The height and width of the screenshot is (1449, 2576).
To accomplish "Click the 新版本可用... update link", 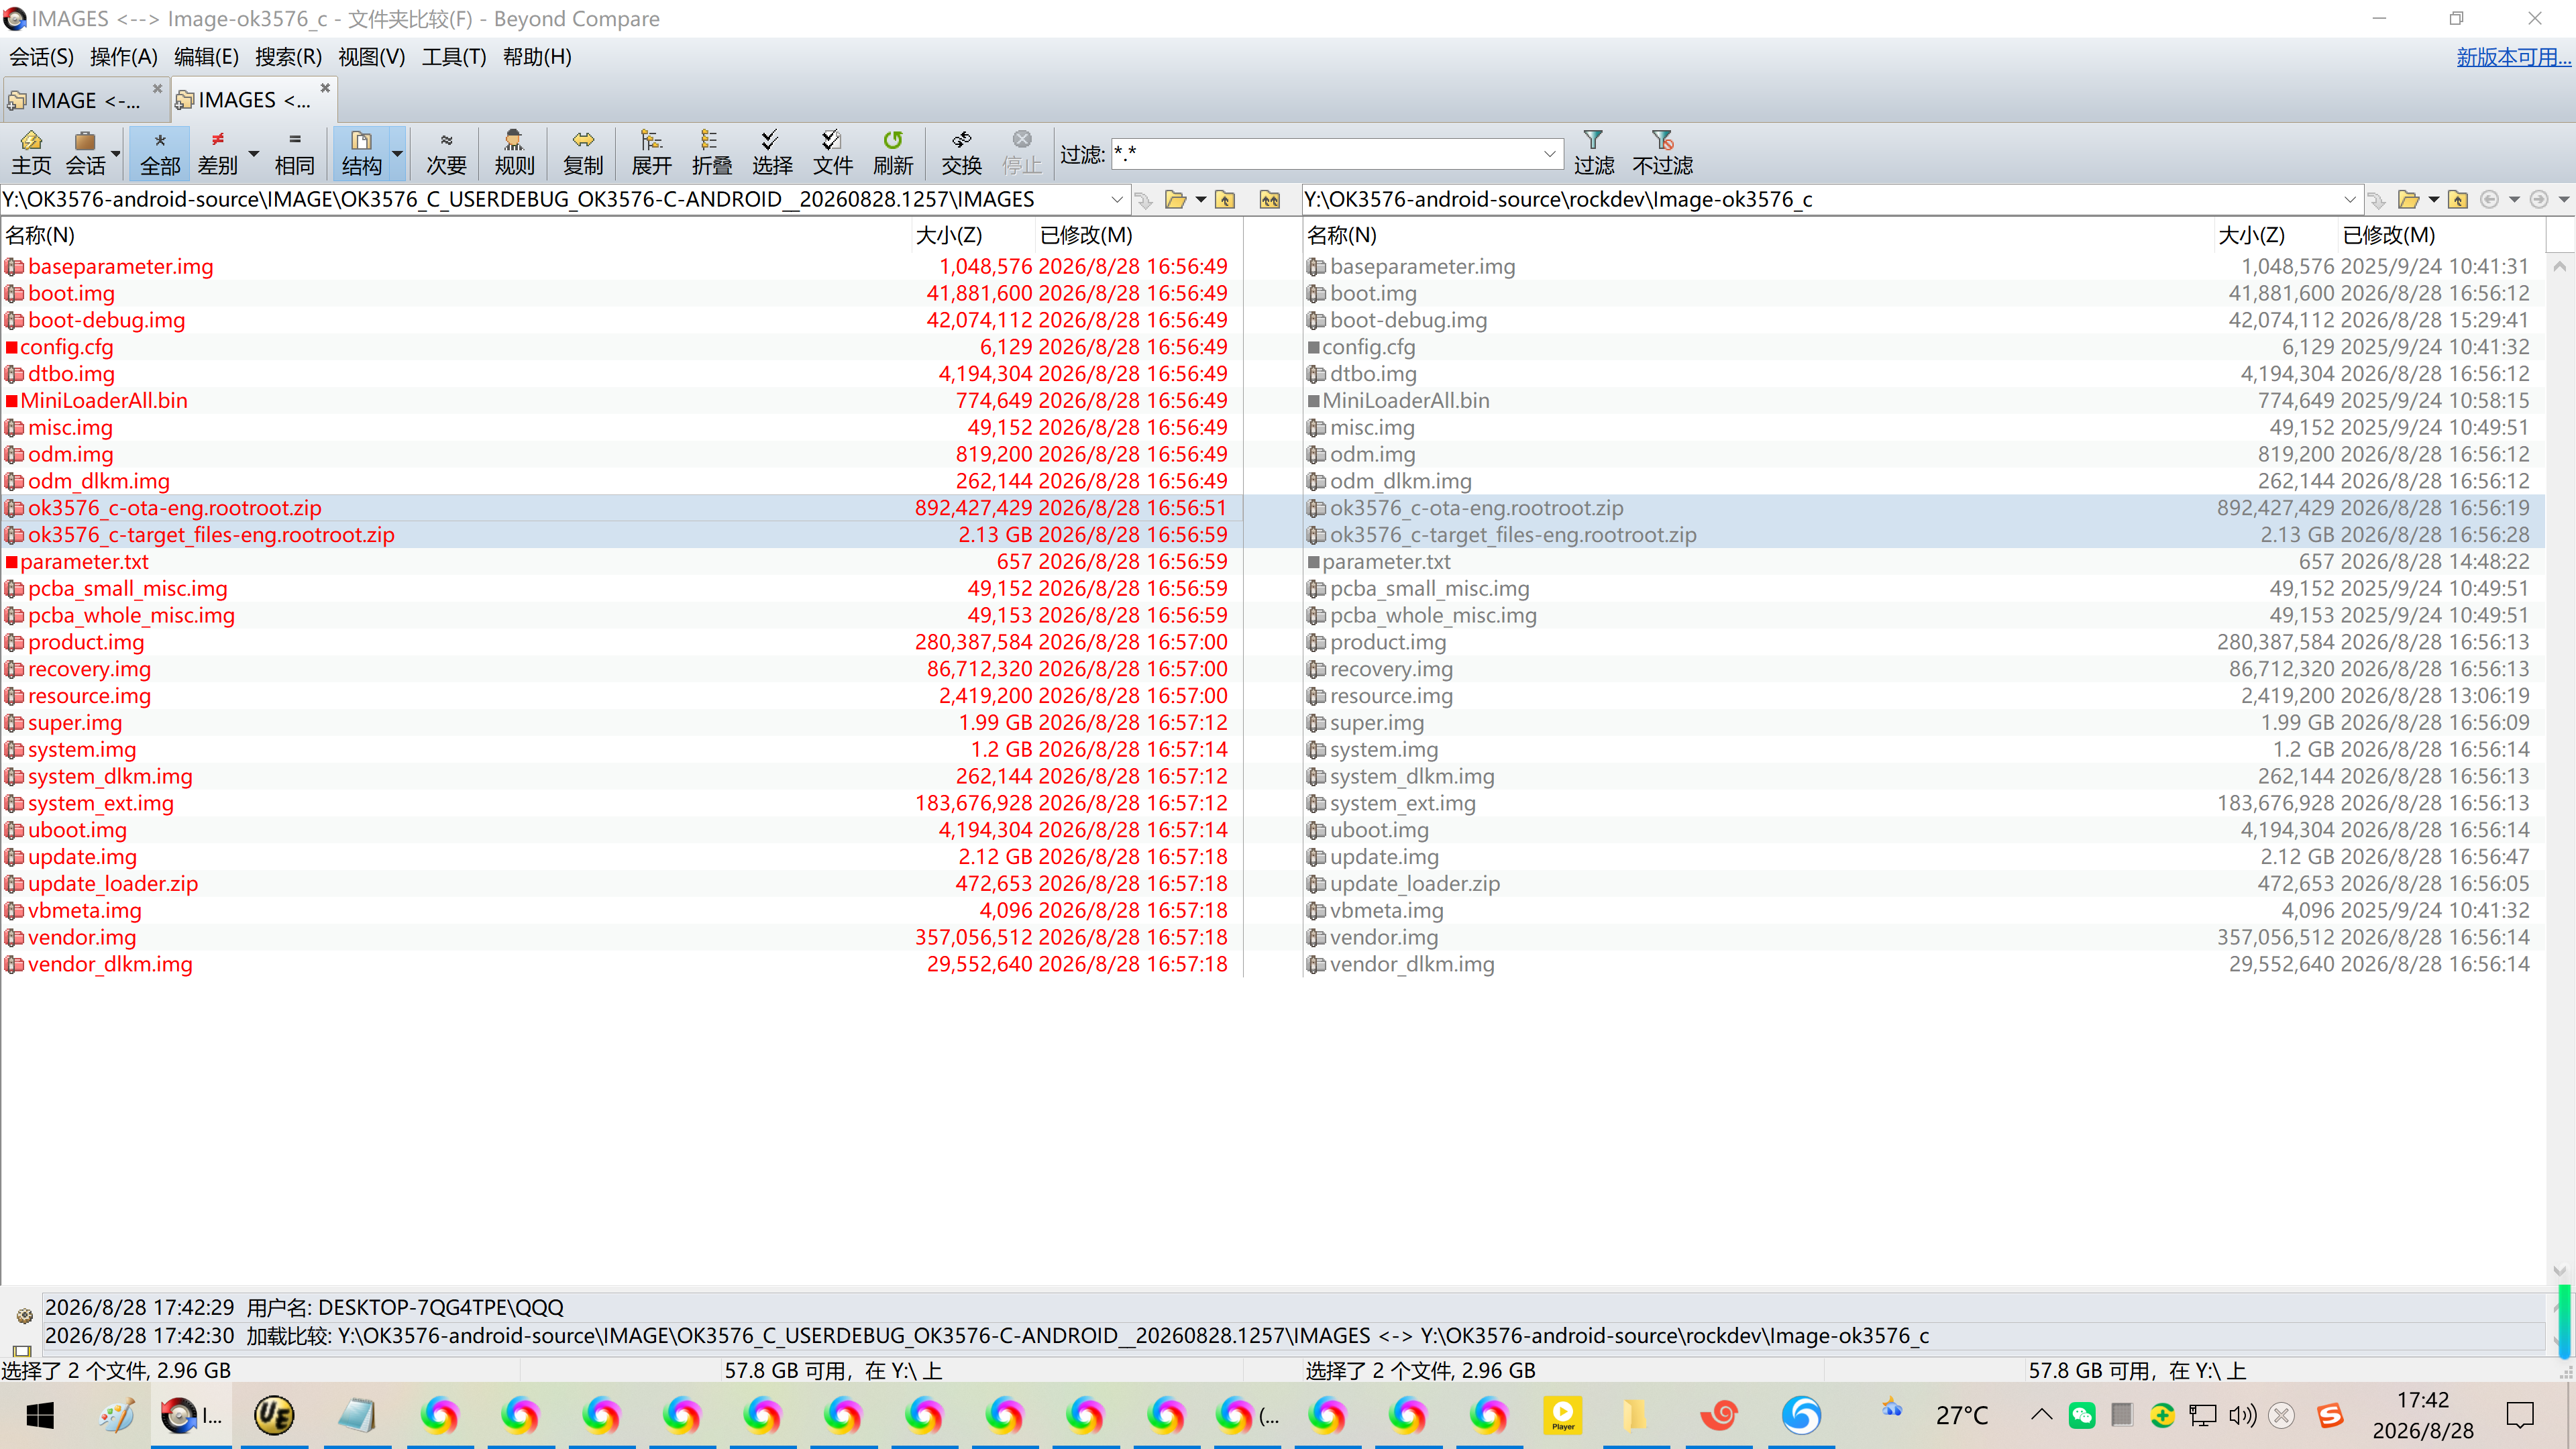I will pyautogui.click(x=2513, y=57).
